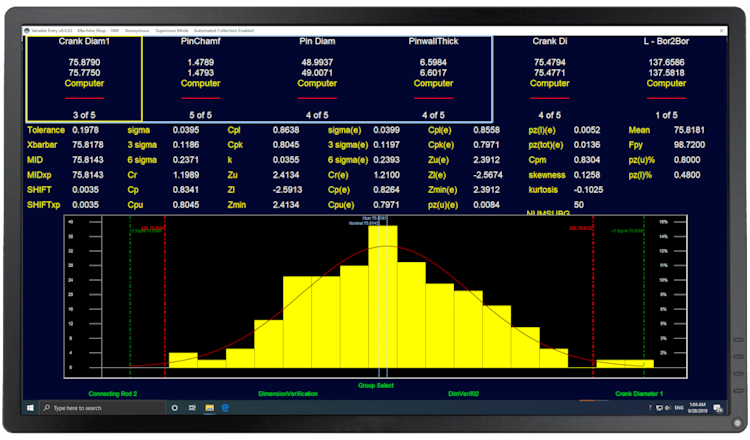This screenshot has width=750, height=440.
Task: Click the Type here to search box
Action: point(102,408)
